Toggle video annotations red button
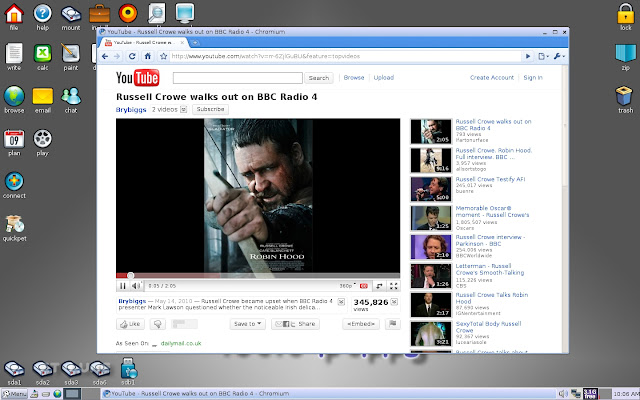 tap(364, 286)
